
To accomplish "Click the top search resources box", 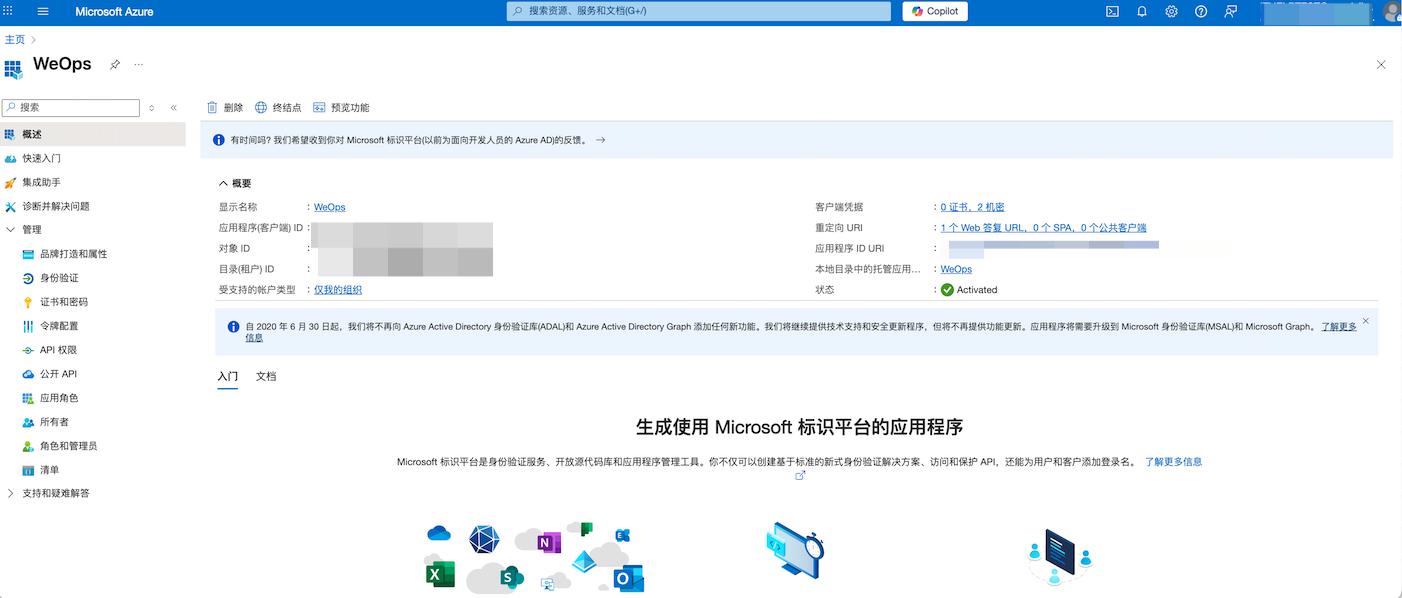I will coord(699,11).
